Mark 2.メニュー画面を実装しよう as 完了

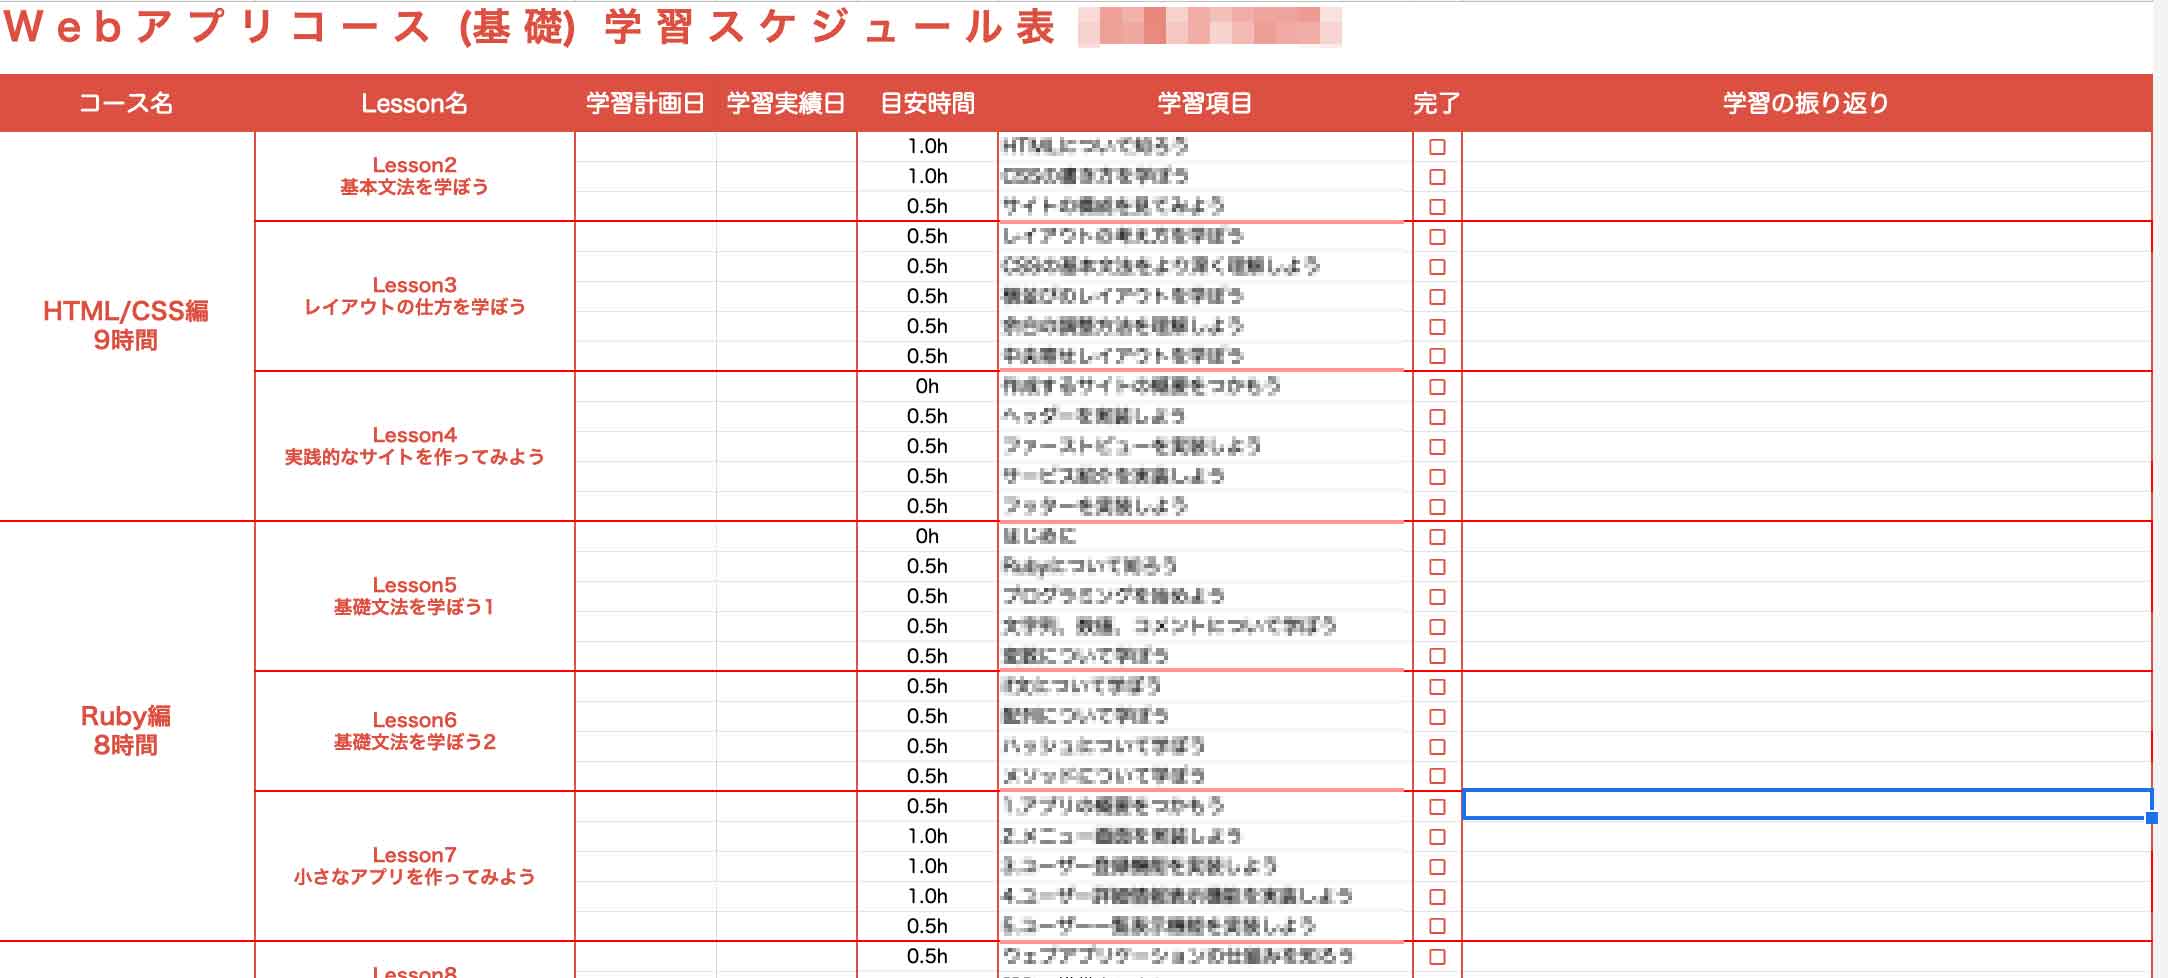click(1437, 837)
